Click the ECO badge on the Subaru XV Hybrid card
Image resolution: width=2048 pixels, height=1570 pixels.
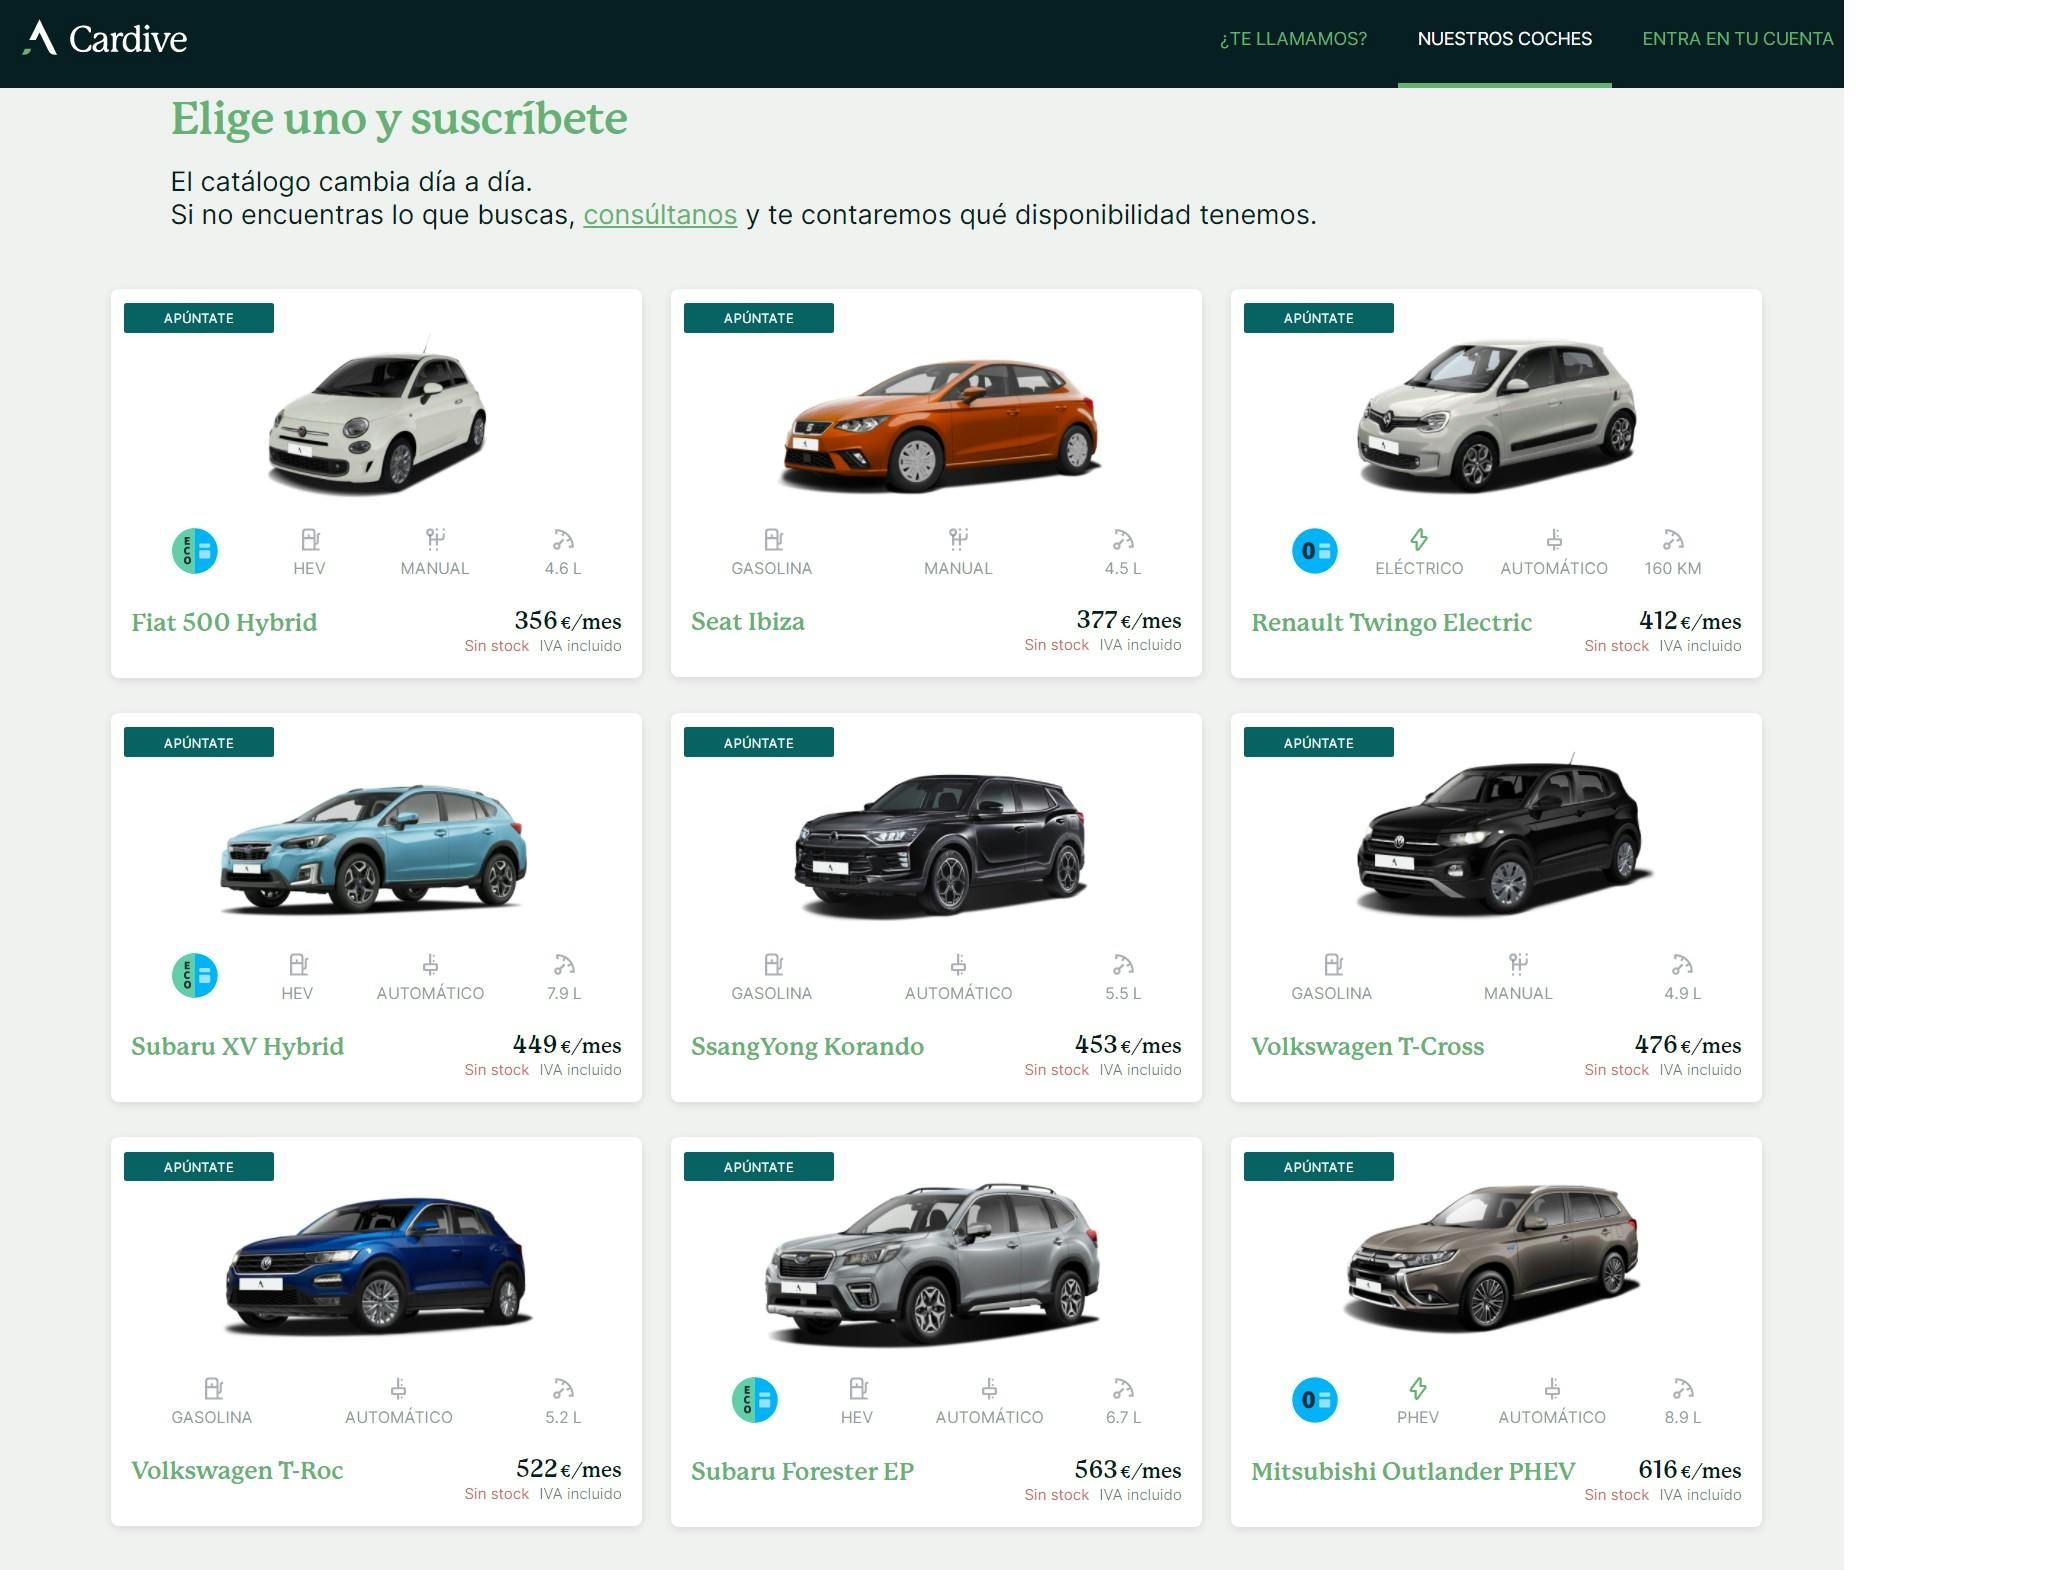[195, 976]
